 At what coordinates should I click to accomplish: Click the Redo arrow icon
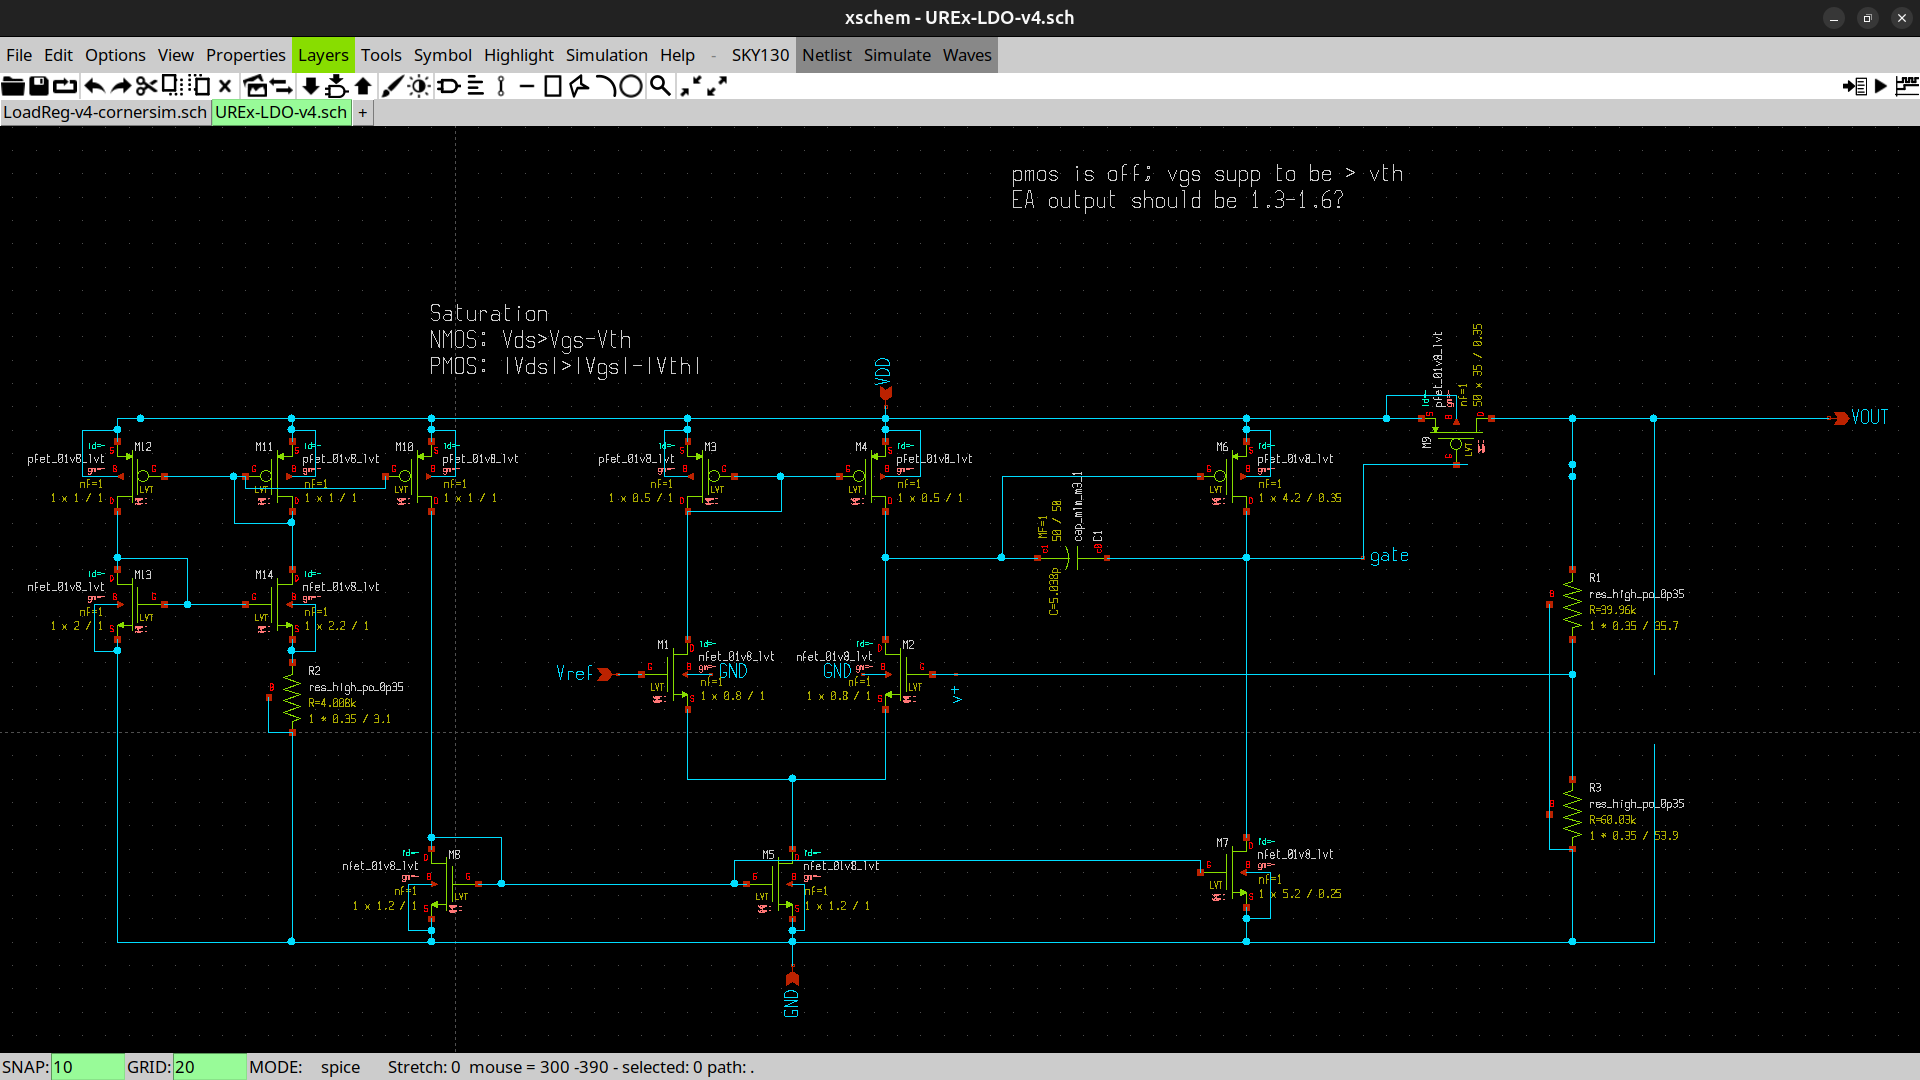[121, 86]
